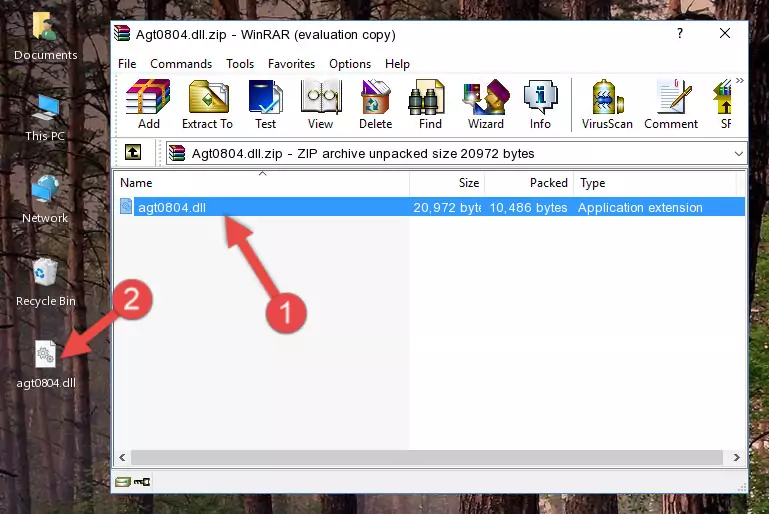Click the horizontal scrollbar right arrow

736,457
